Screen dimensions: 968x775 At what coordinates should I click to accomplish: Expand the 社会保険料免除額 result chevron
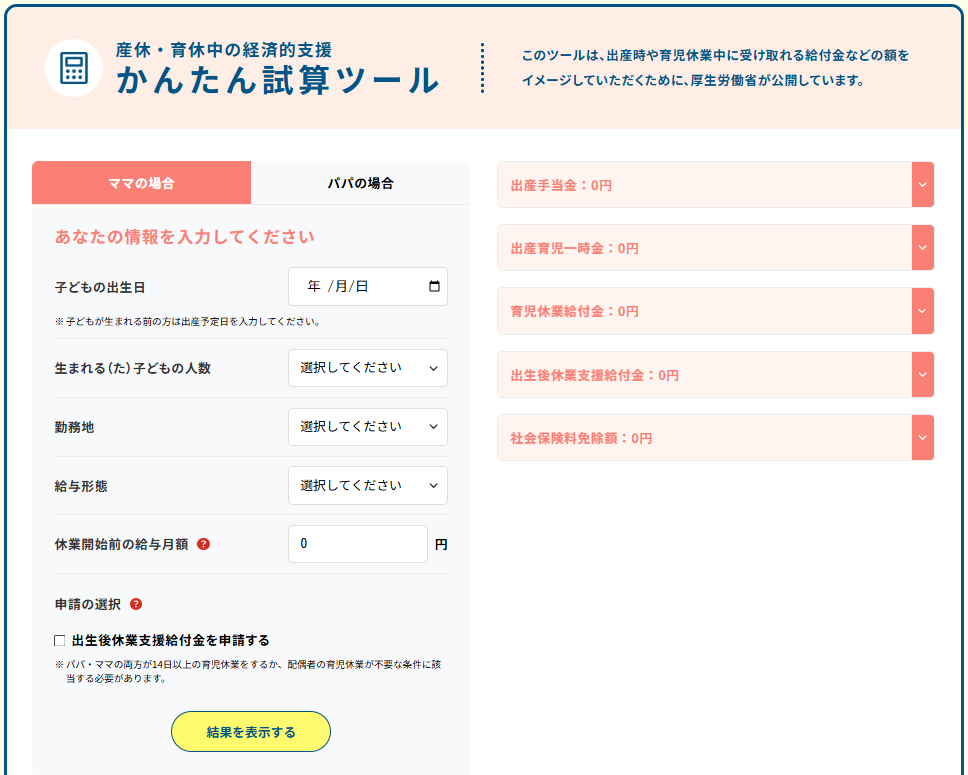tap(922, 438)
